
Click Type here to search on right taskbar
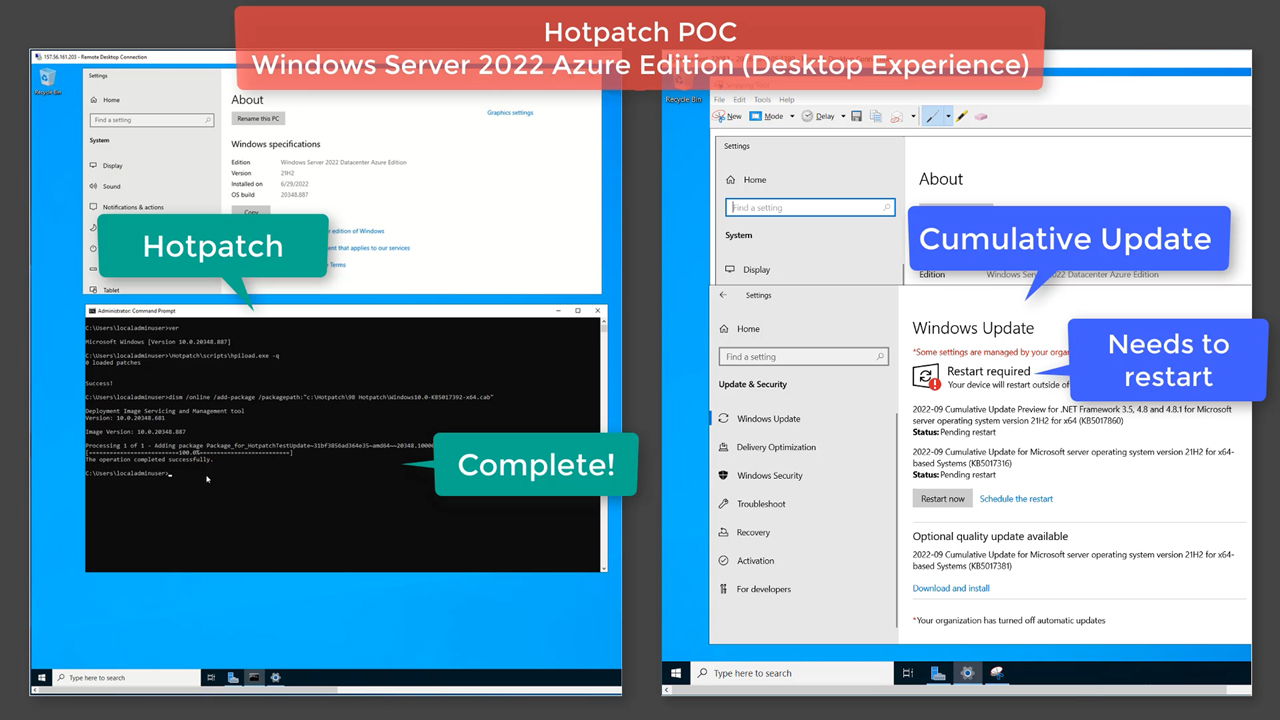[792, 673]
